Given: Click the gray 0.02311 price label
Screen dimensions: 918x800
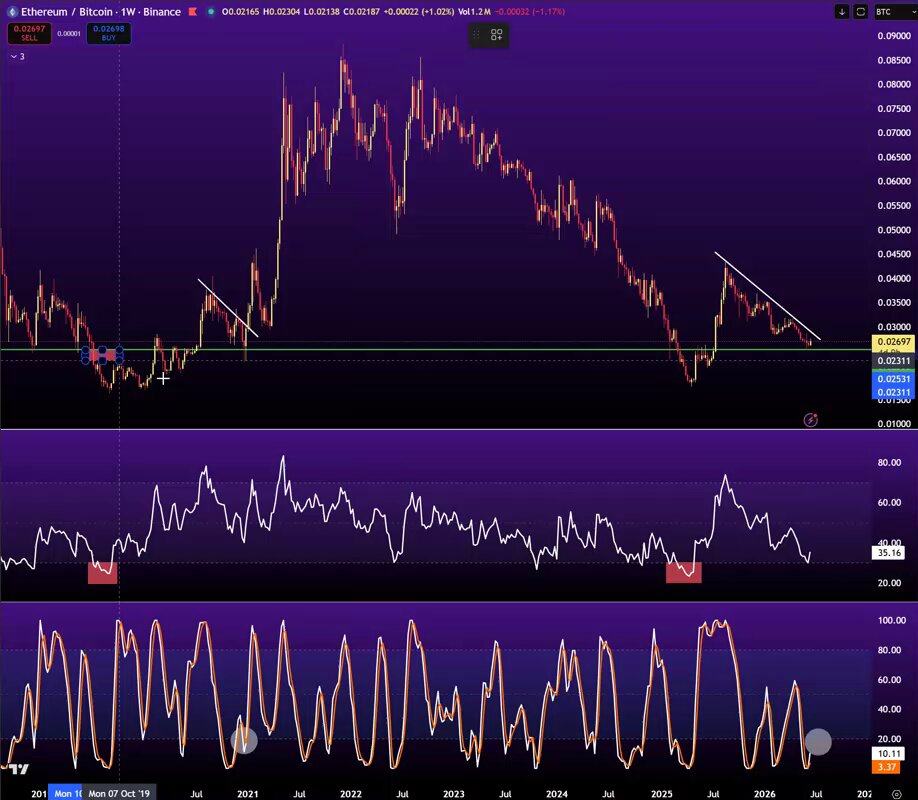Looking at the screenshot, I should 893,361.
